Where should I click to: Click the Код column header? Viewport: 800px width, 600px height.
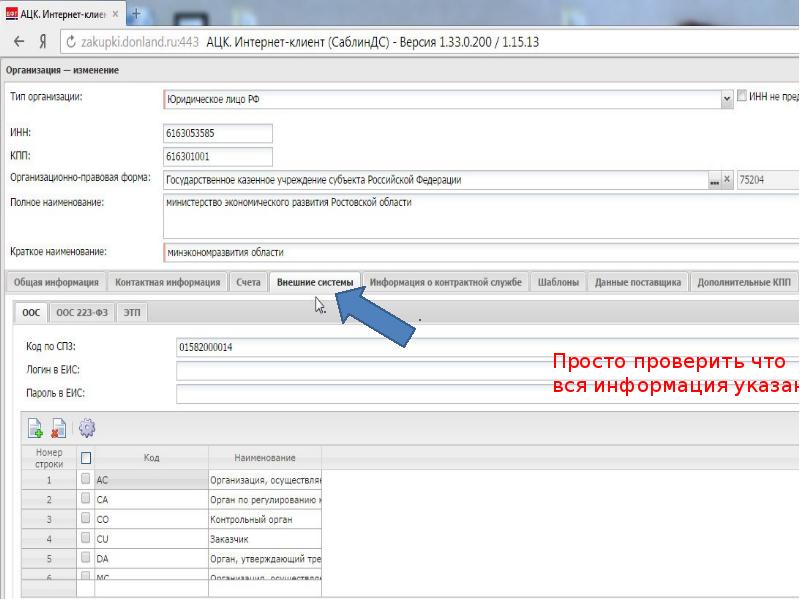coord(152,458)
